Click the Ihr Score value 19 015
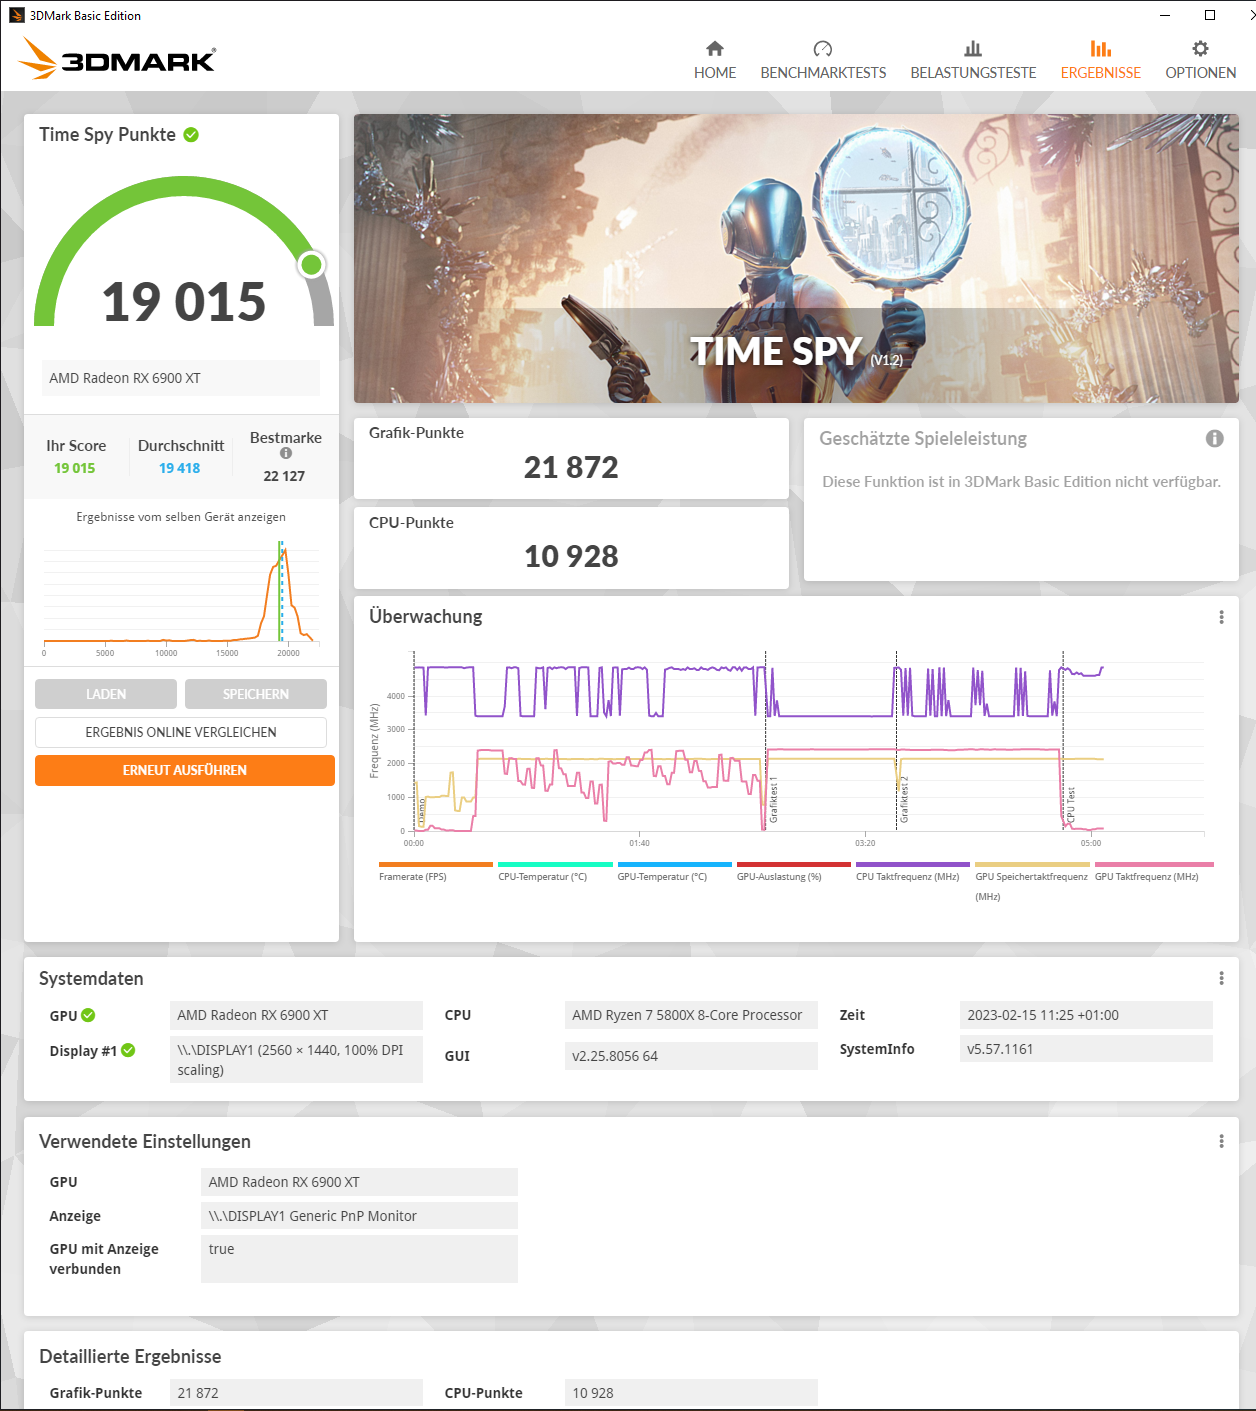Screen dimensions: 1256x1411 (x=75, y=468)
